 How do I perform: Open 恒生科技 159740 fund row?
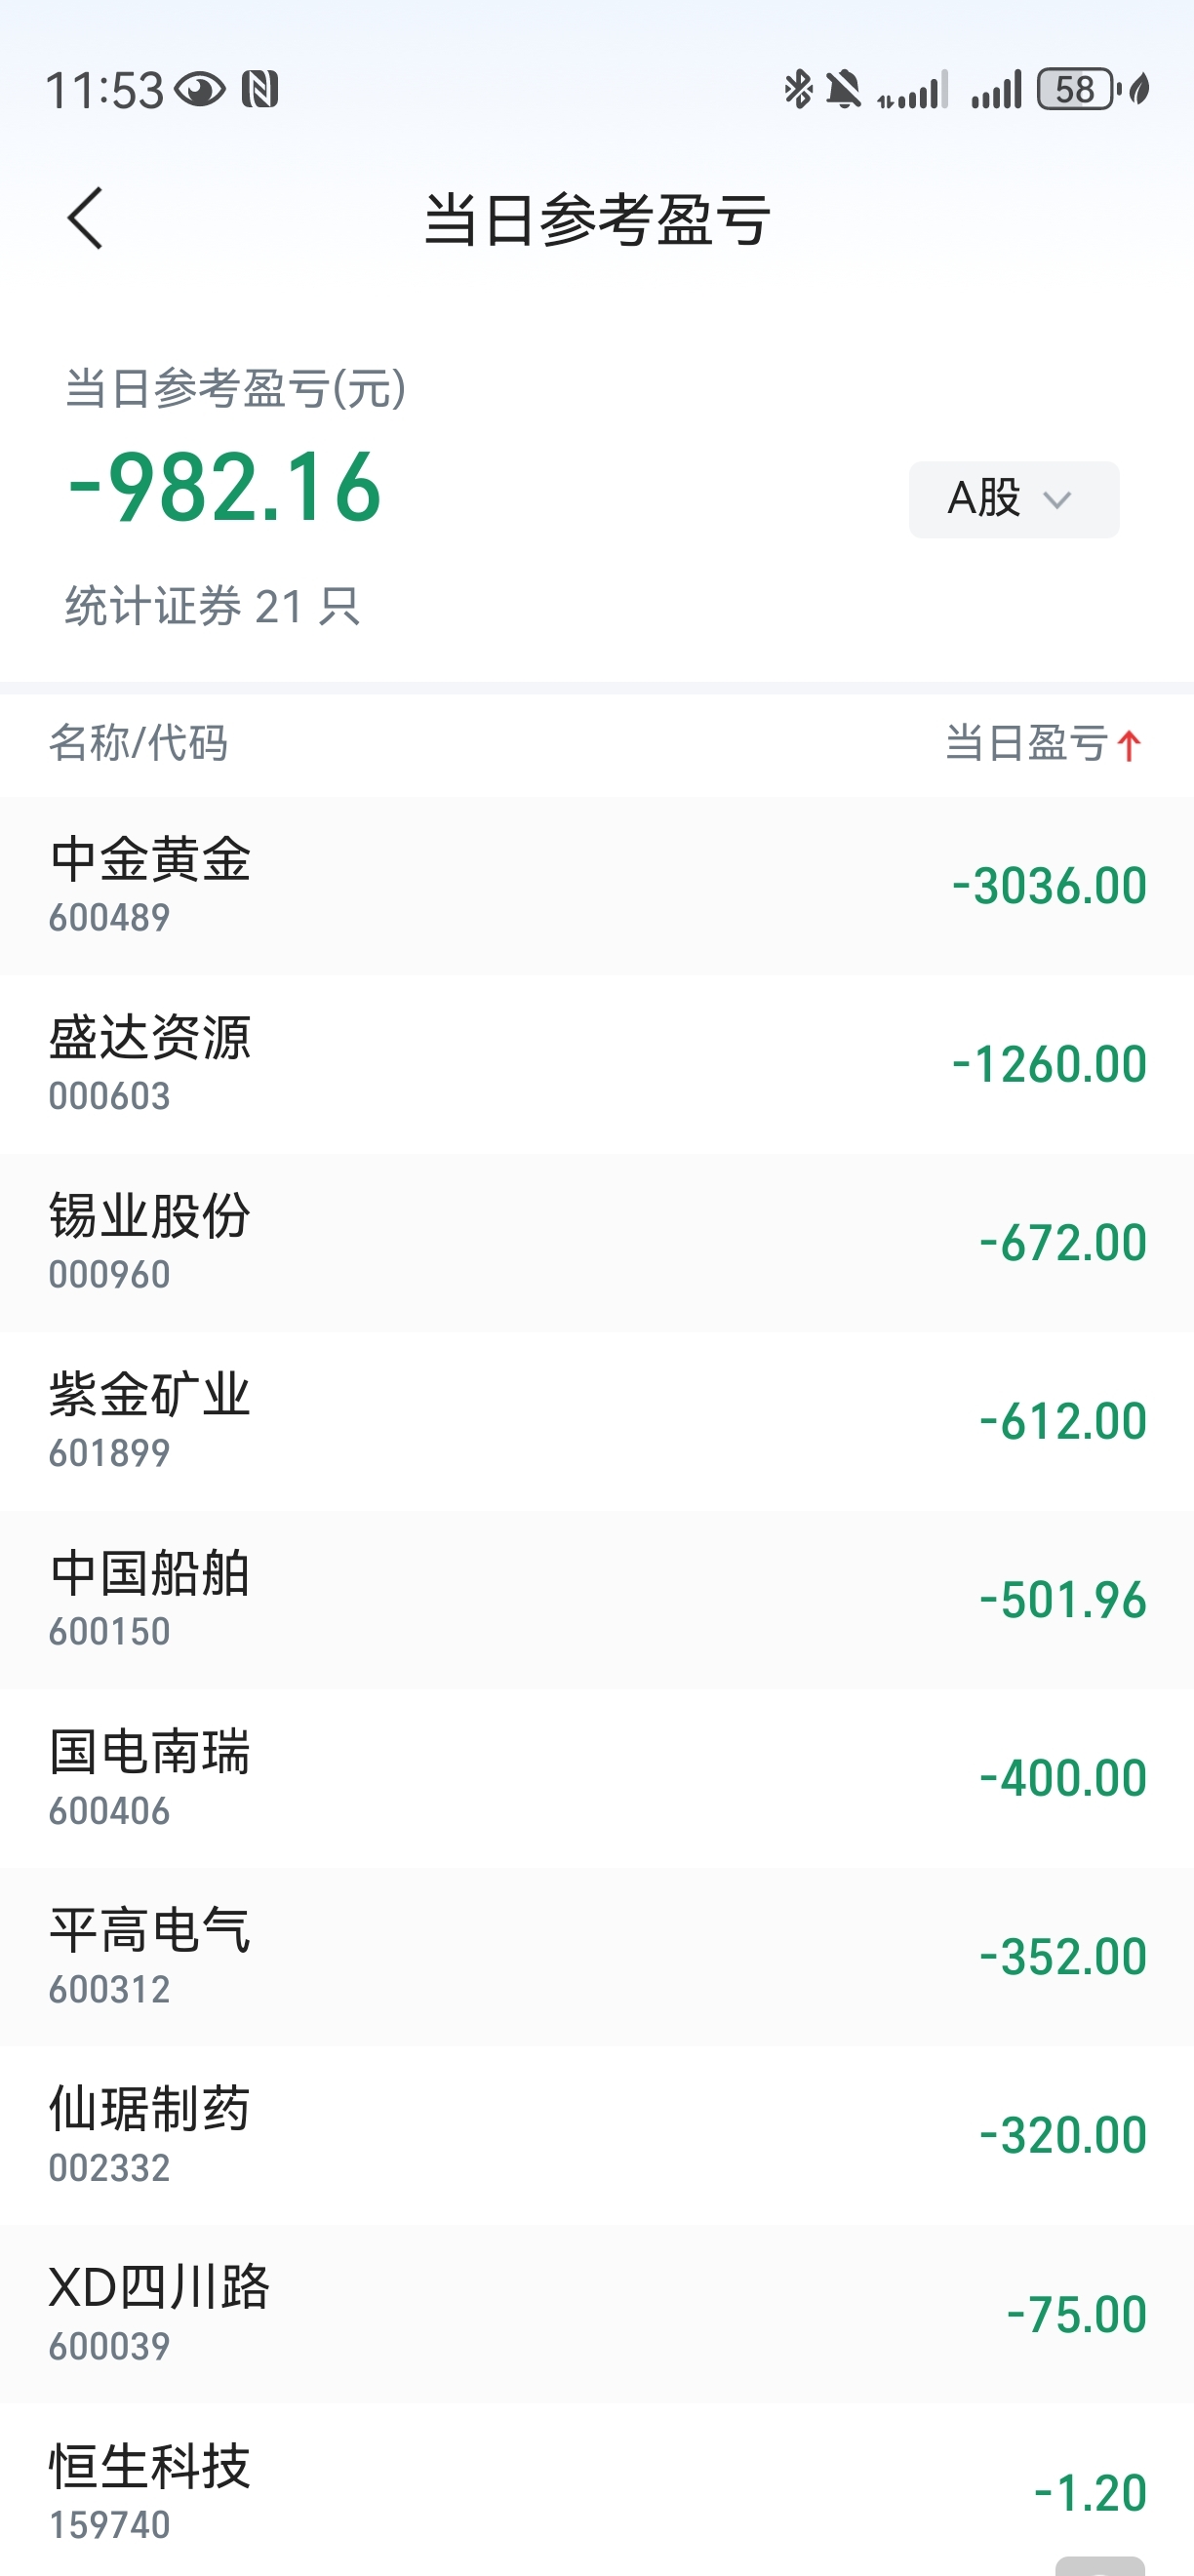pyautogui.click(x=597, y=2490)
